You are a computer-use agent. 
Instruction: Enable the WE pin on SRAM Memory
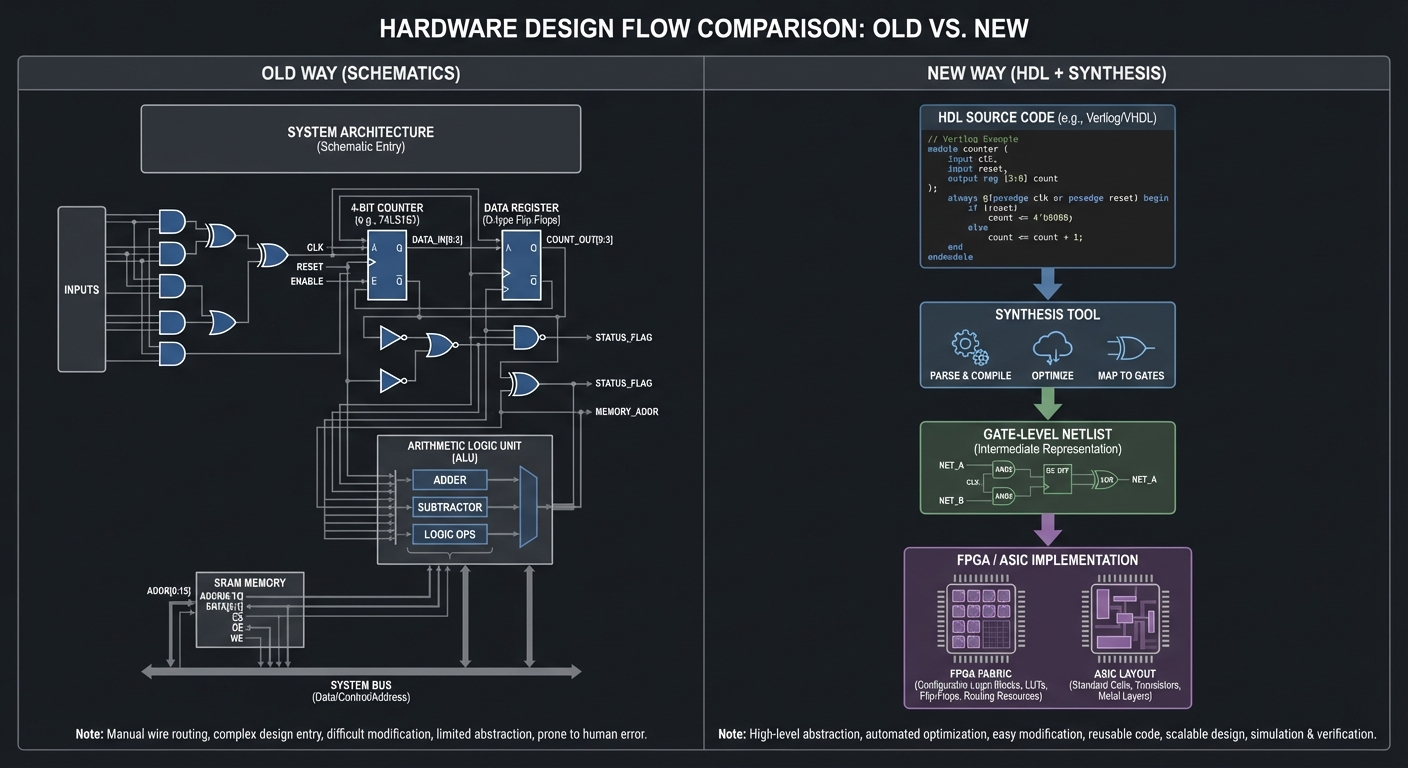click(x=237, y=637)
